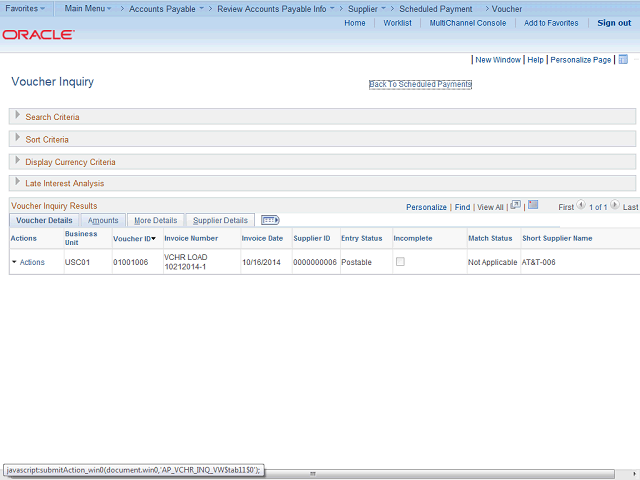Open the Favorites dropdown menu
The width and height of the screenshot is (640, 480).
(25, 9)
